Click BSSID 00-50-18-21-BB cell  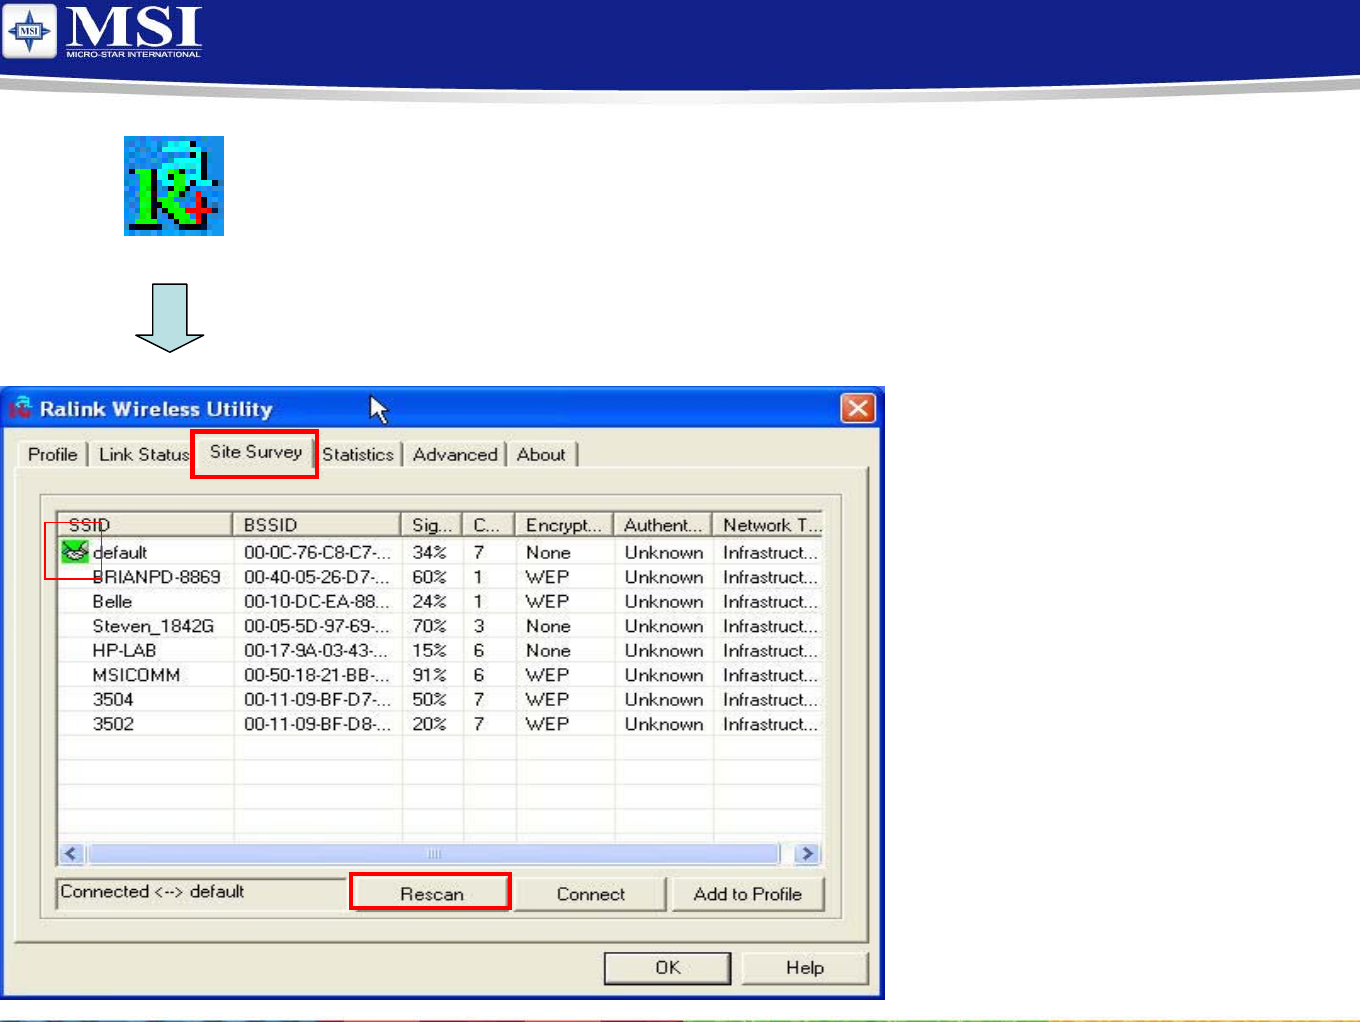pyautogui.click(x=317, y=675)
